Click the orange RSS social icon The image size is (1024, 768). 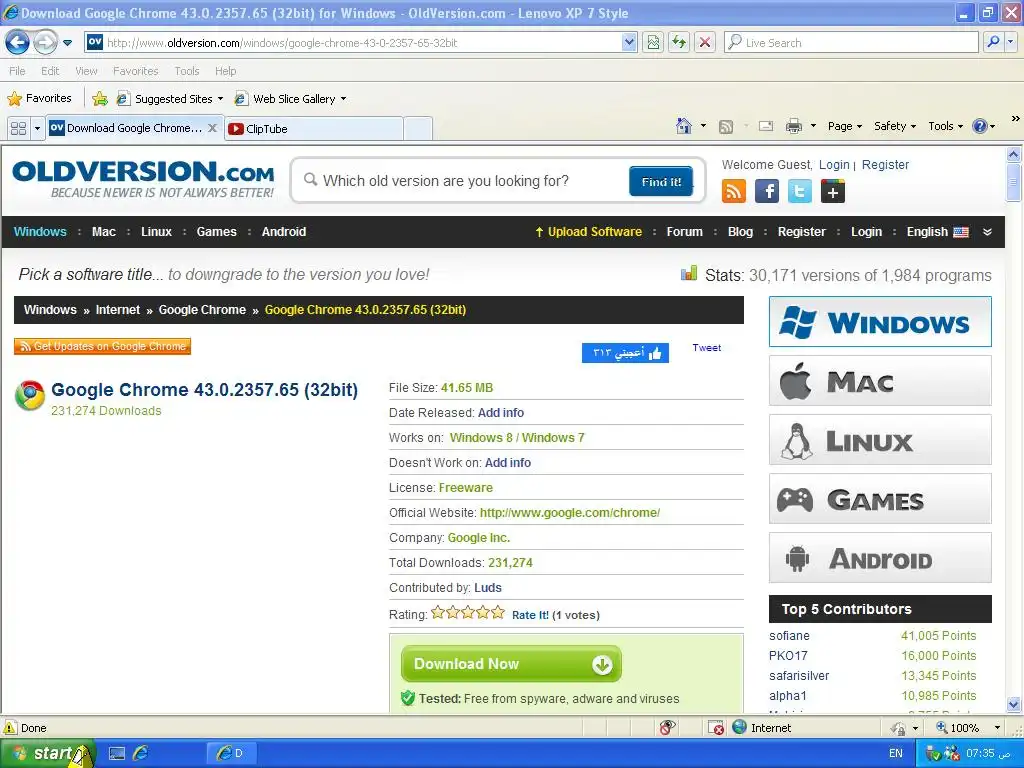734,191
